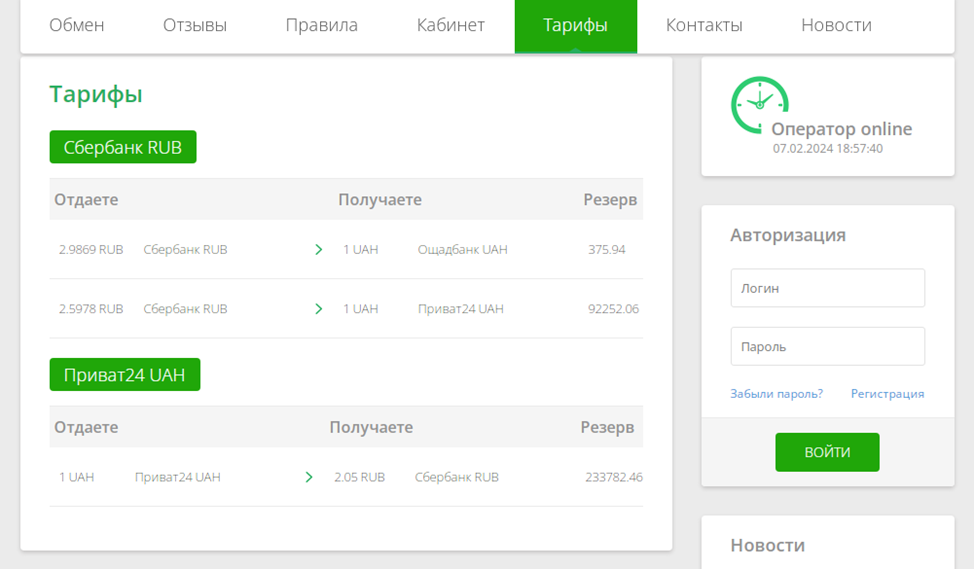Open the Обмен menu item

tap(77, 25)
